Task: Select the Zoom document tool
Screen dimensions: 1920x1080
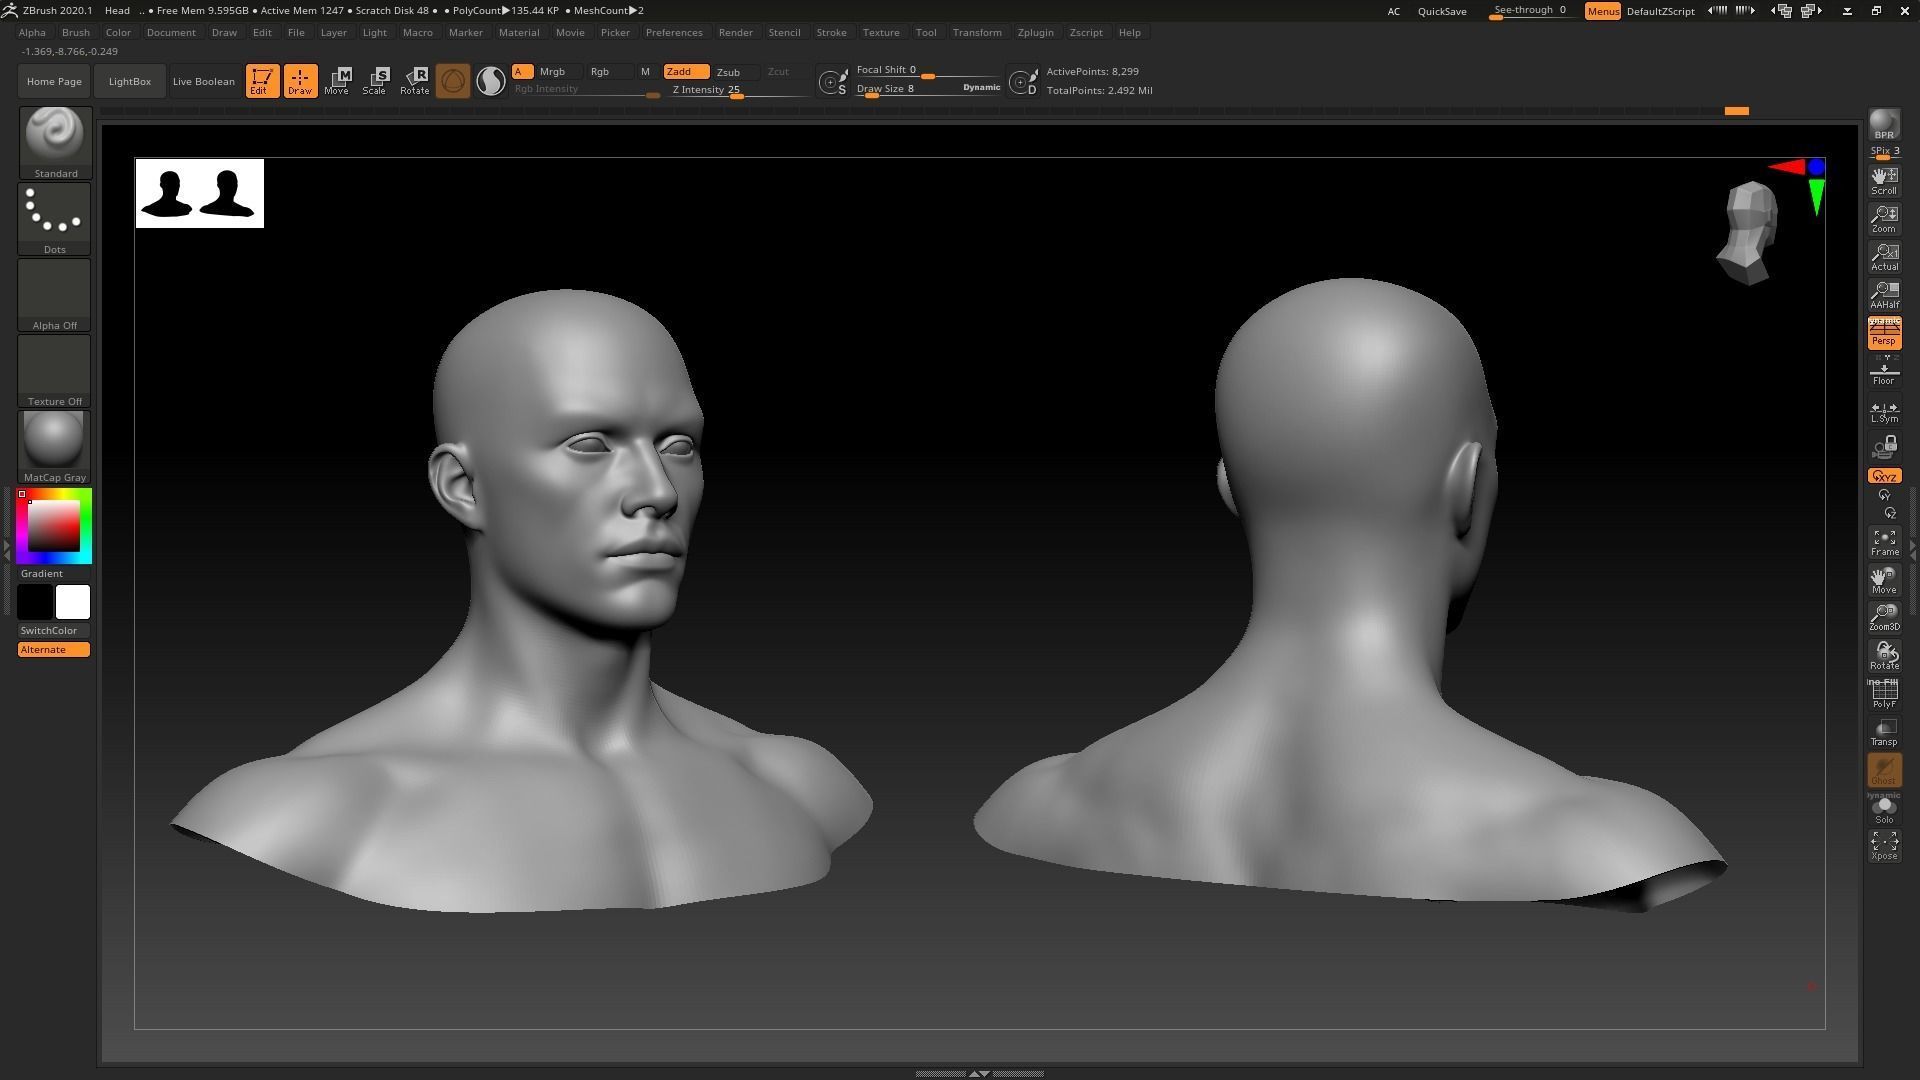Action: click(1884, 219)
